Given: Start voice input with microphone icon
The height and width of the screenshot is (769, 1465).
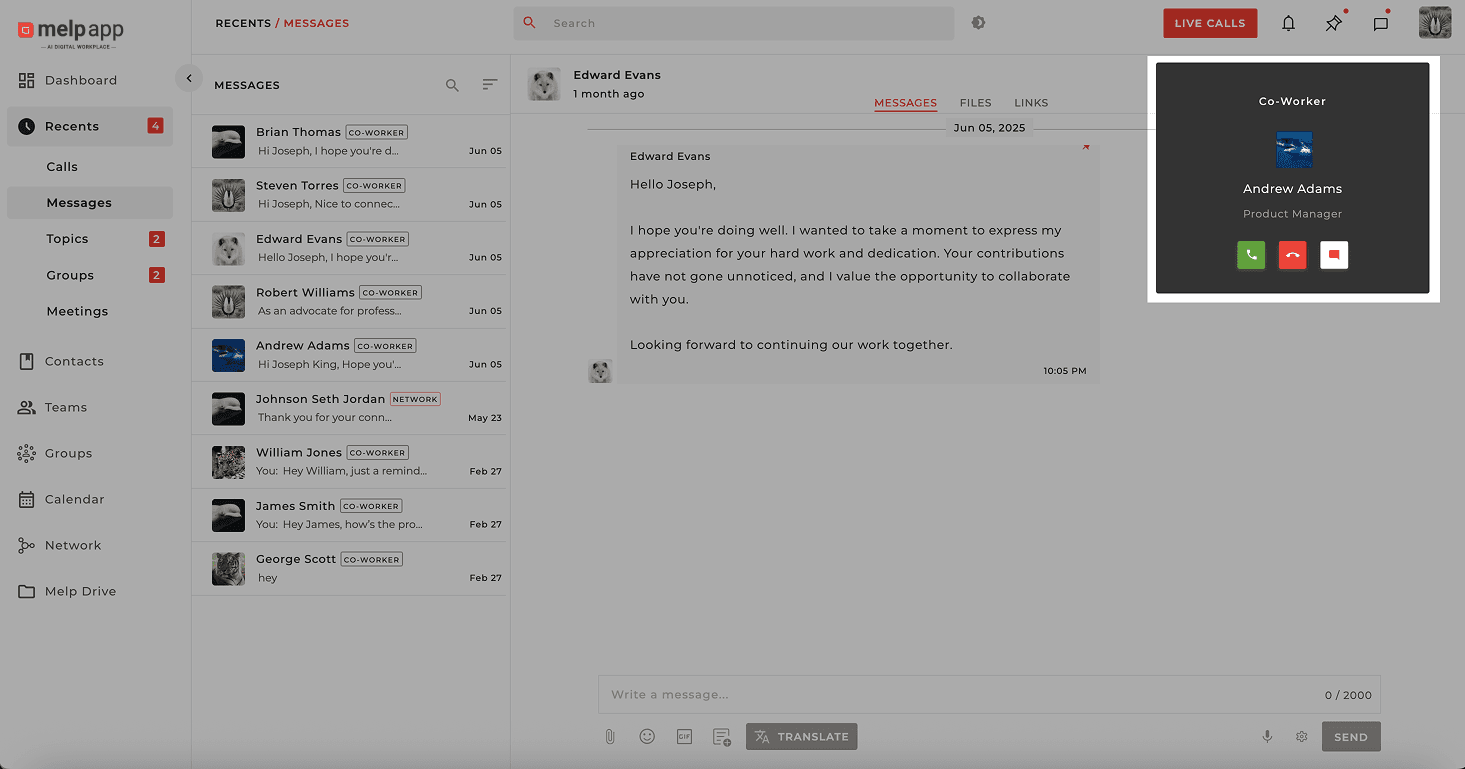Looking at the screenshot, I should point(1267,737).
